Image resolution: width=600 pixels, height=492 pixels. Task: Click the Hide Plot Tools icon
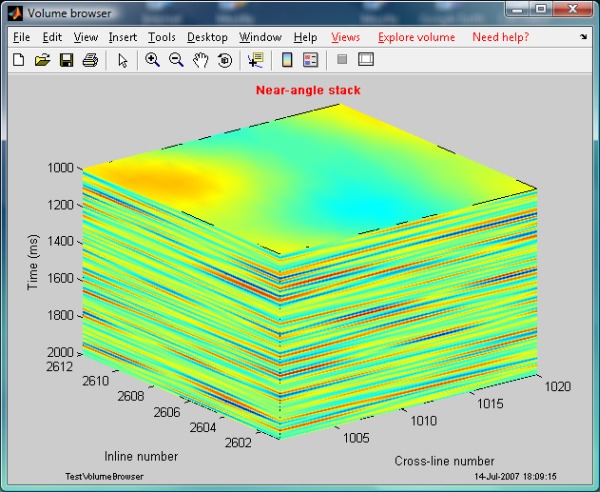(x=341, y=60)
